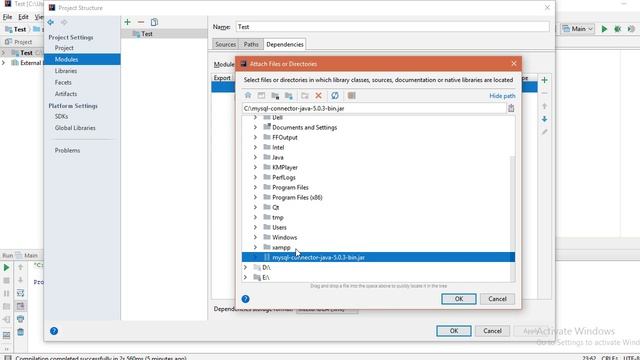Select Intel folder in file tree
Screen dimensions: 640x360
click(278, 147)
